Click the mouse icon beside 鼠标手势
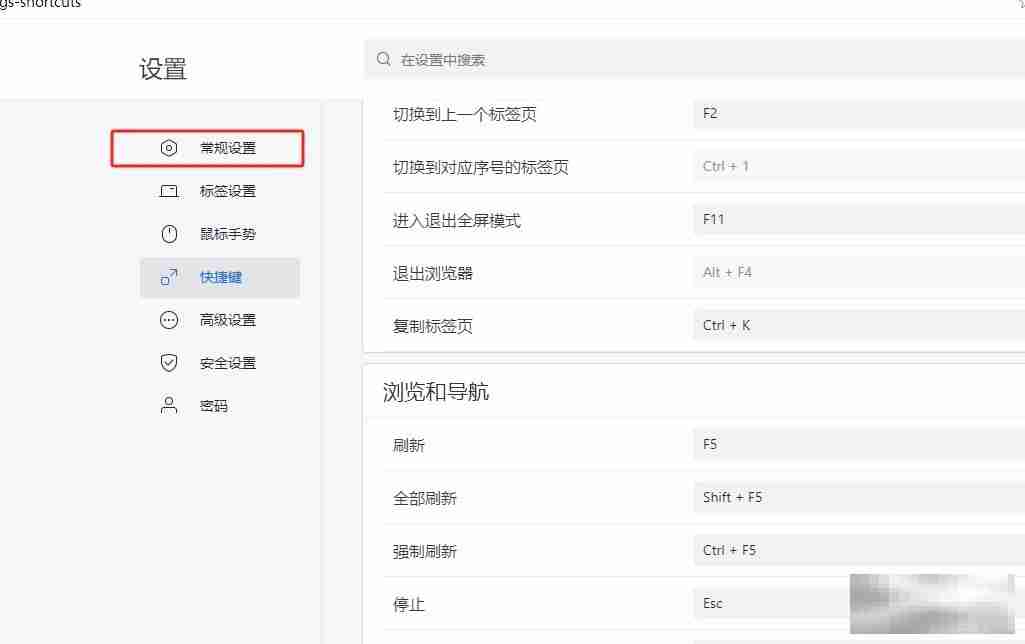 (x=169, y=234)
